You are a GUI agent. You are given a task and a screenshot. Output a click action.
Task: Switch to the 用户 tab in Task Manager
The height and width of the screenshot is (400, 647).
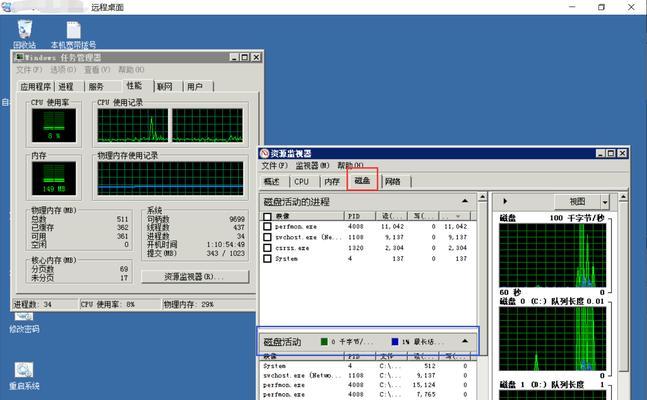pos(195,87)
